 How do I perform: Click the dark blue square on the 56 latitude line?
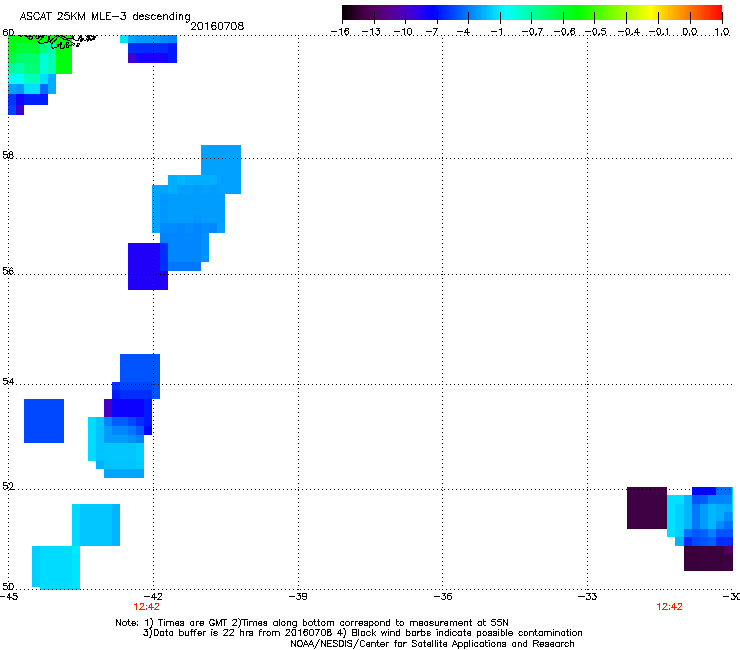click(148, 267)
